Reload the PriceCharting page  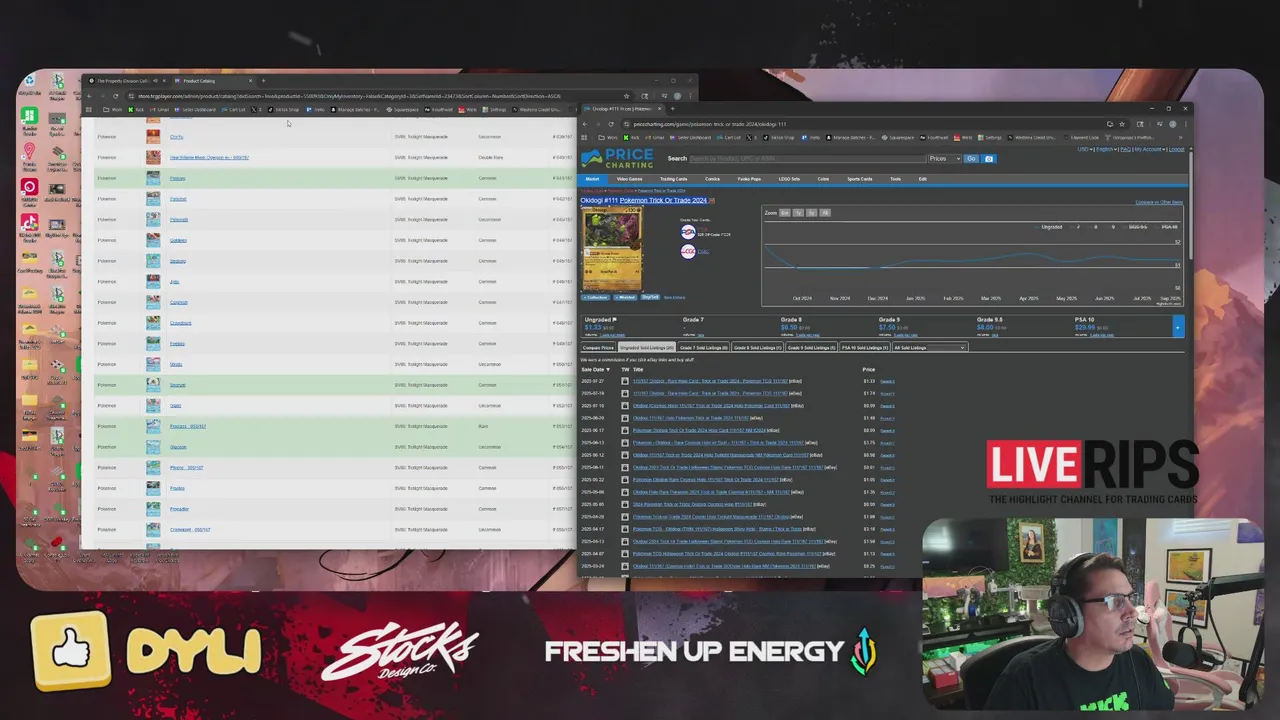tap(611, 124)
